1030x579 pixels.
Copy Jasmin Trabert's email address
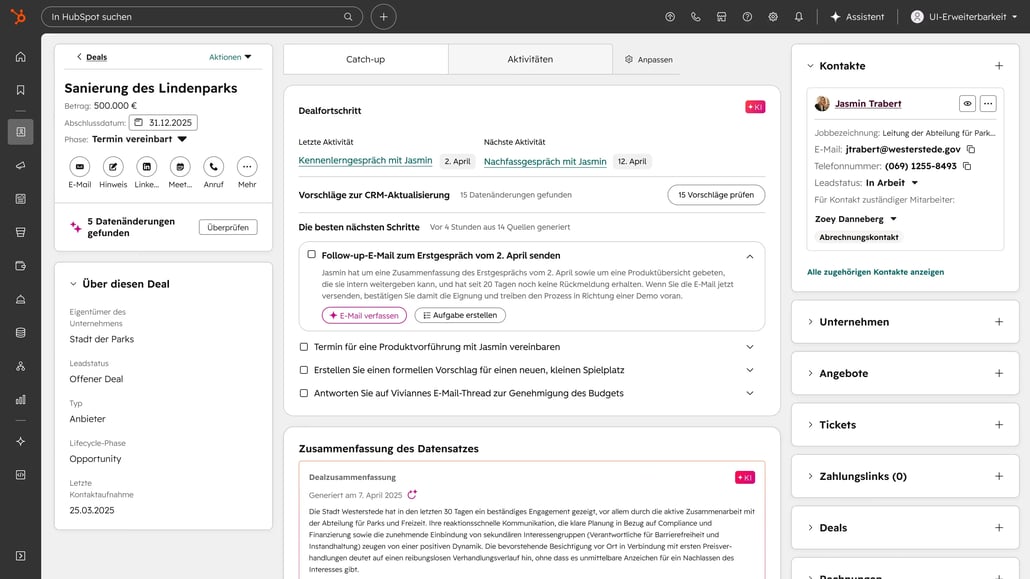[x=971, y=149]
